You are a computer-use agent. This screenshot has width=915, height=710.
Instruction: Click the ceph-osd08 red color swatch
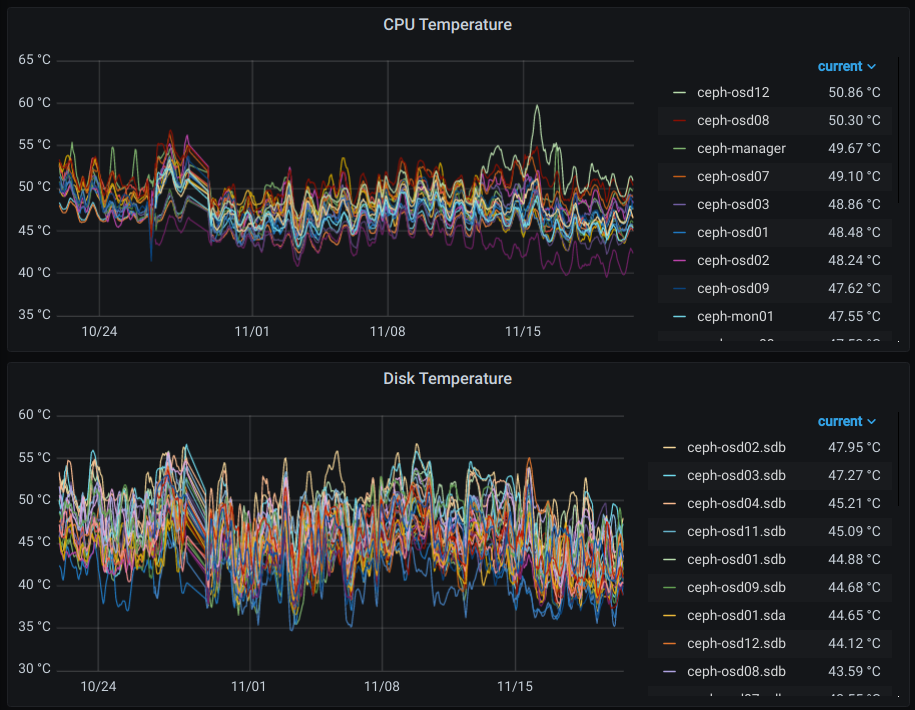680,121
